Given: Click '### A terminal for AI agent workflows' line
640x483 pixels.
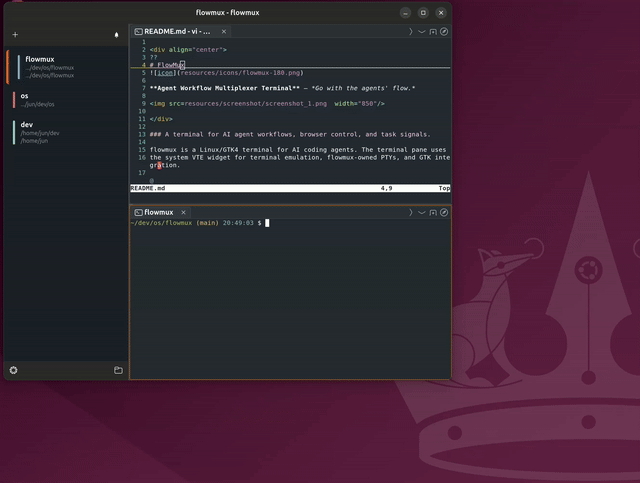Looking at the screenshot, I should point(290,134).
